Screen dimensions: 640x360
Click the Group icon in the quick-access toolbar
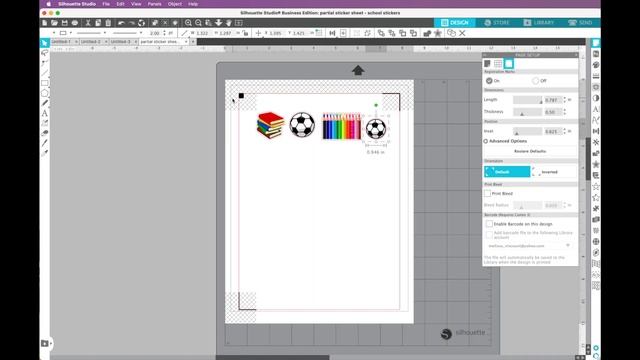click(x=357, y=33)
